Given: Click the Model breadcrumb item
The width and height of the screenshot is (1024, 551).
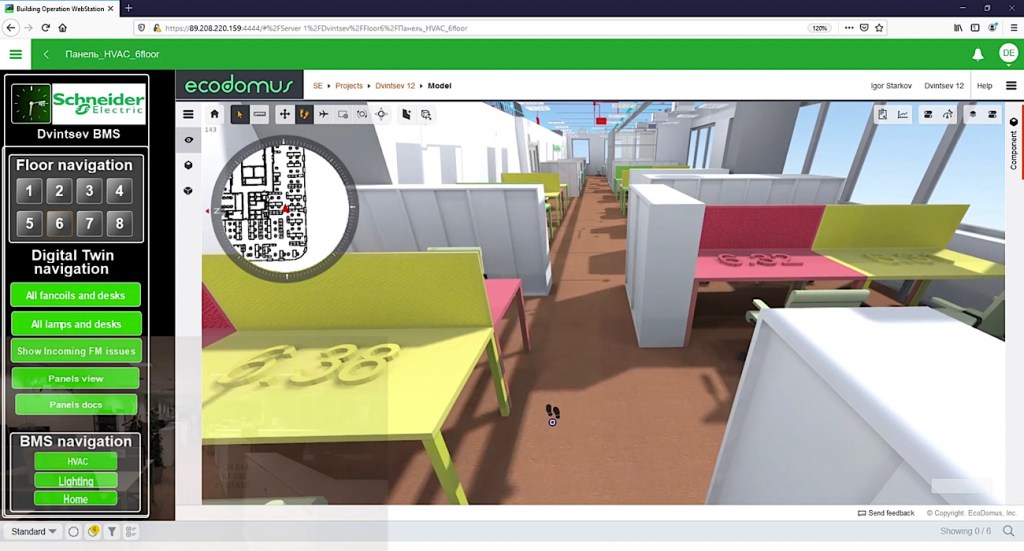Looking at the screenshot, I should [440, 86].
